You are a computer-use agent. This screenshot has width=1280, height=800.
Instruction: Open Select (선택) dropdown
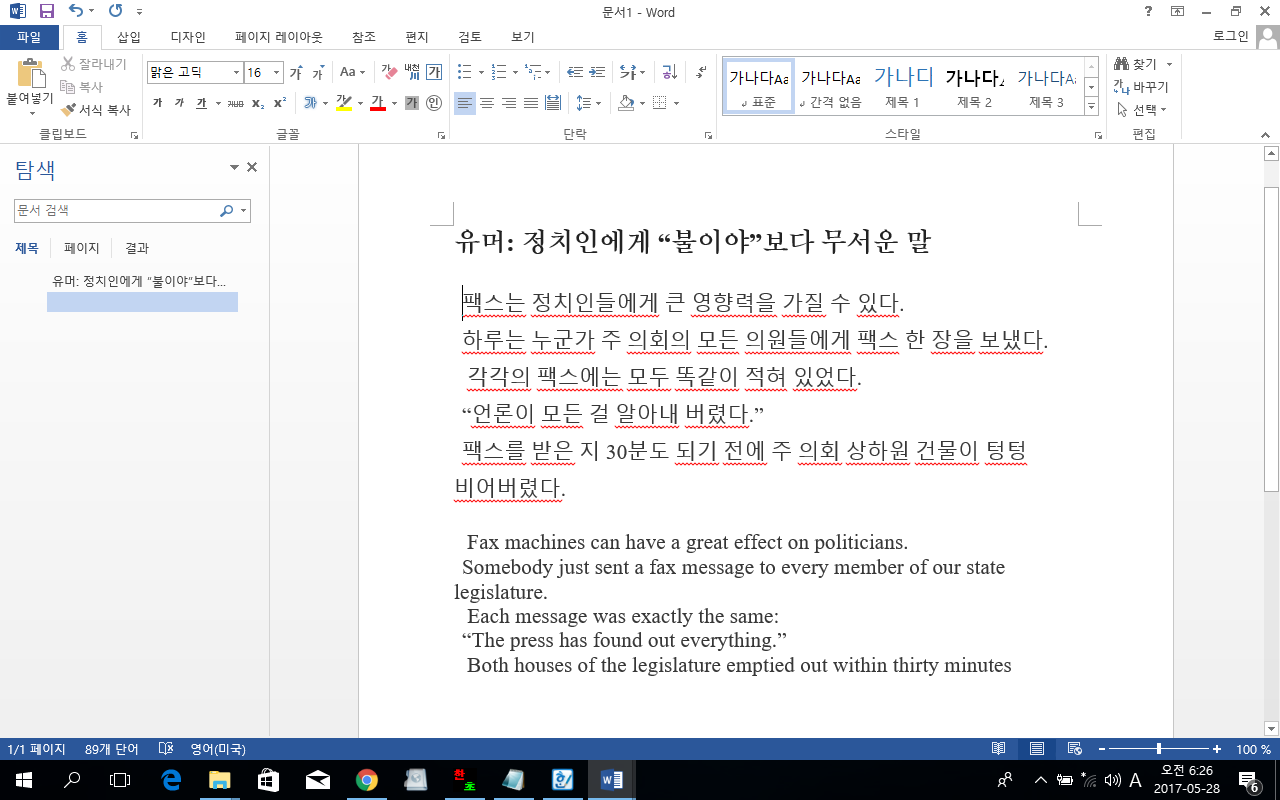coord(1142,110)
